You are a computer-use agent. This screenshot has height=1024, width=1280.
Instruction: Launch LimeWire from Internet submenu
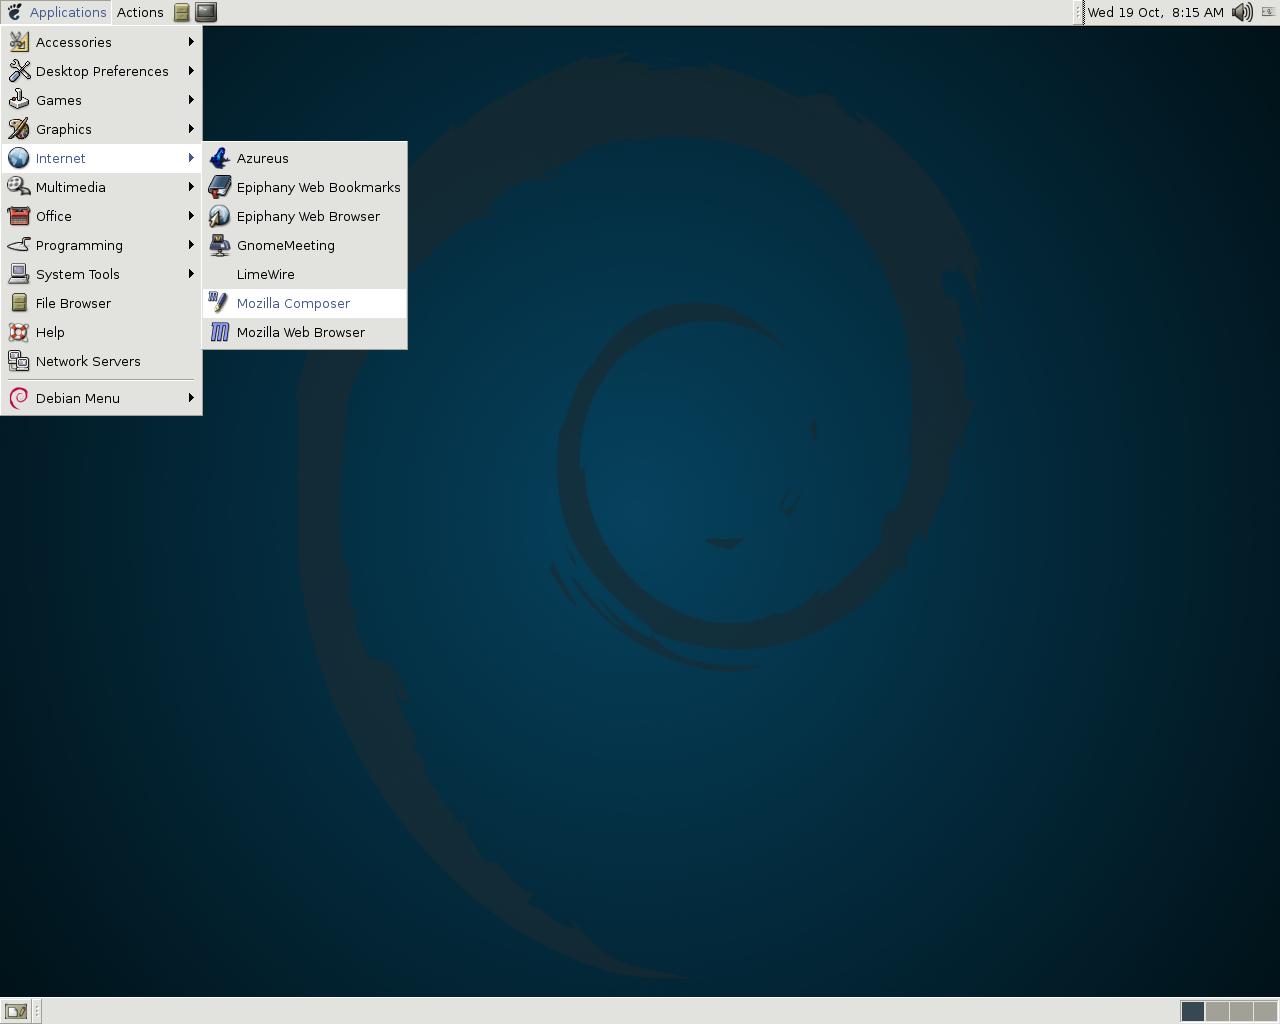pos(305,274)
